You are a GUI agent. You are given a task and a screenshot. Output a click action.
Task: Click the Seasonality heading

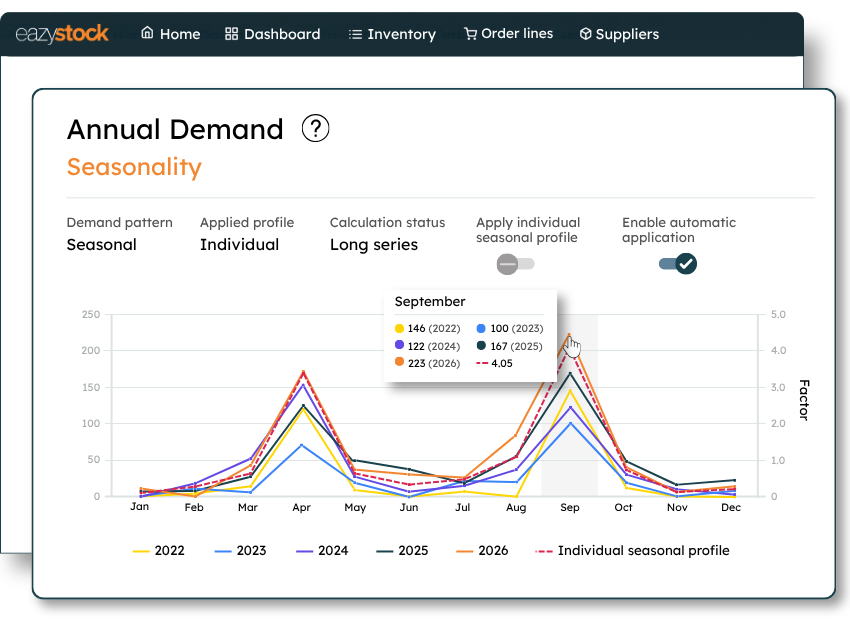(x=134, y=167)
